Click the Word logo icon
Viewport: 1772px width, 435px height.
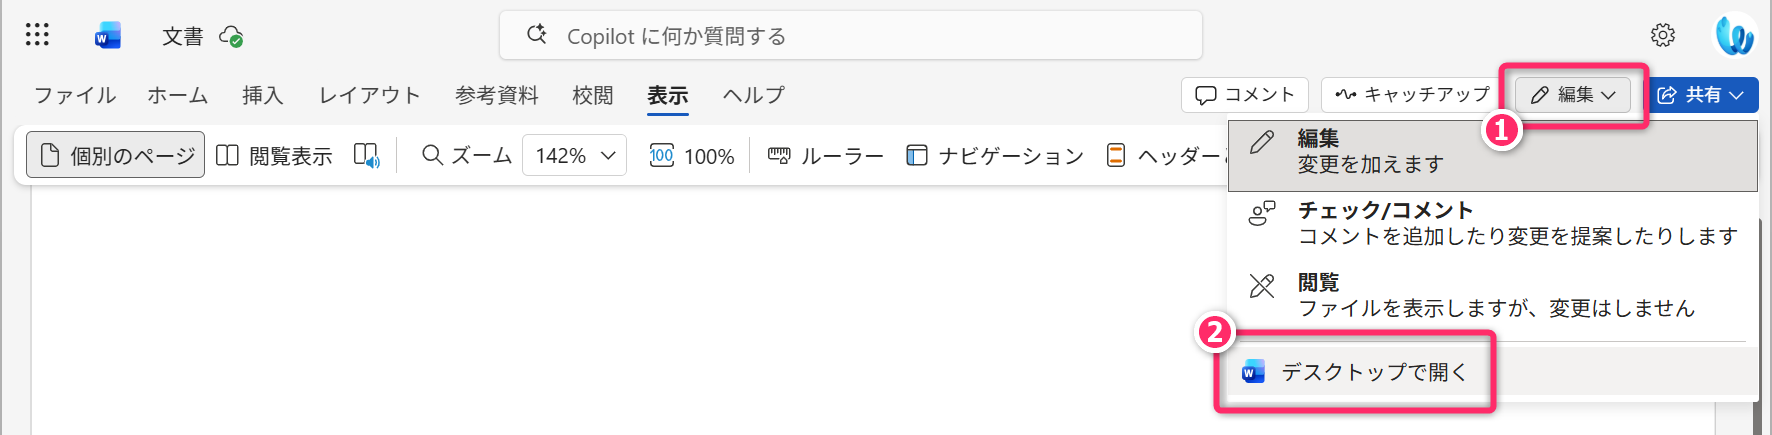(x=107, y=36)
